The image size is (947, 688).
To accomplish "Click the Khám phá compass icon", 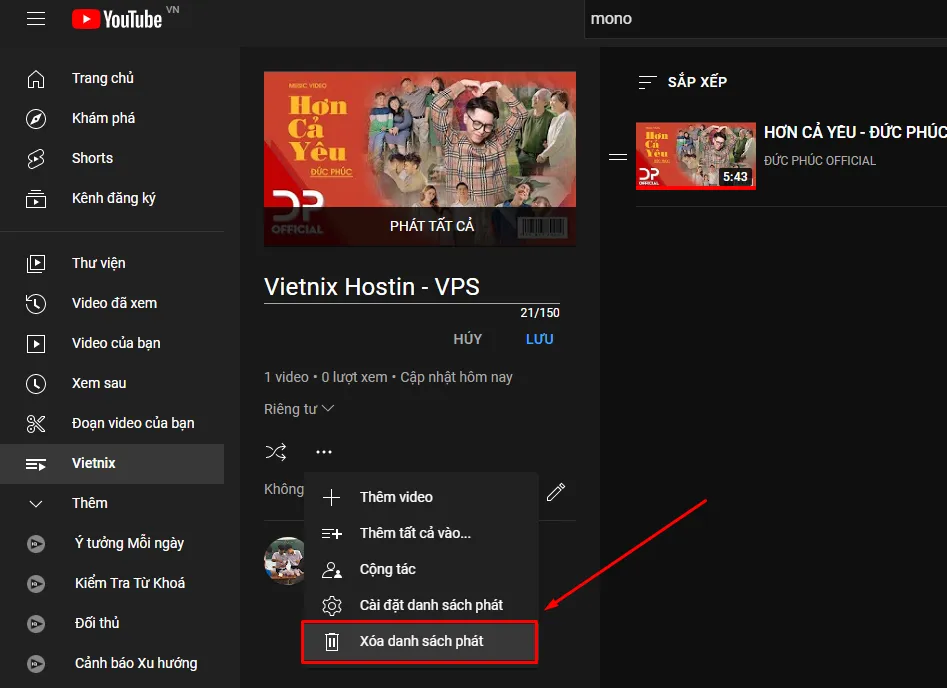I will click(x=36, y=119).
